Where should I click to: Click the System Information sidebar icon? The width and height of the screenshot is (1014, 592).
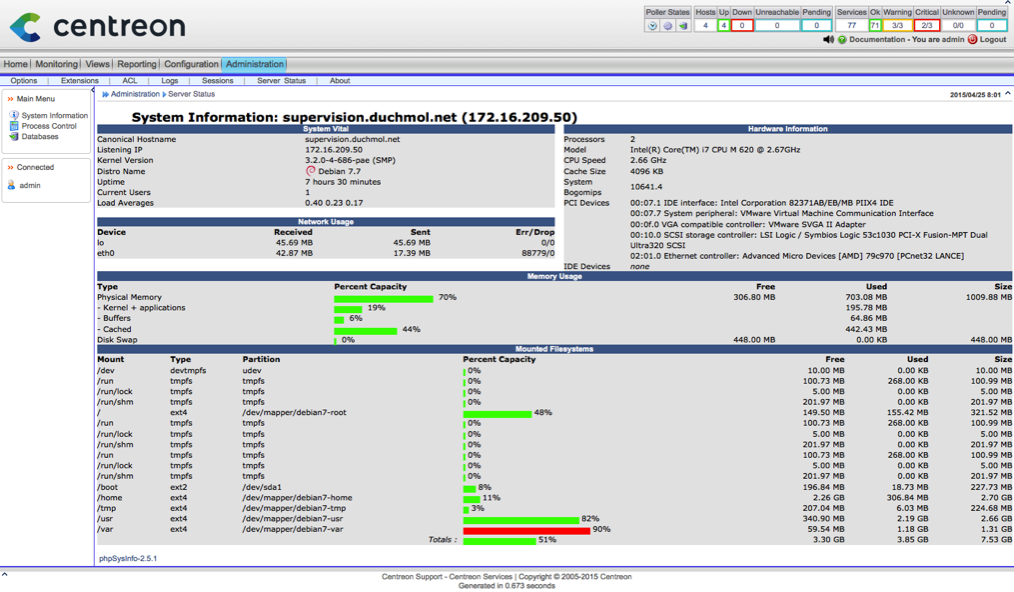click(14, 116)
